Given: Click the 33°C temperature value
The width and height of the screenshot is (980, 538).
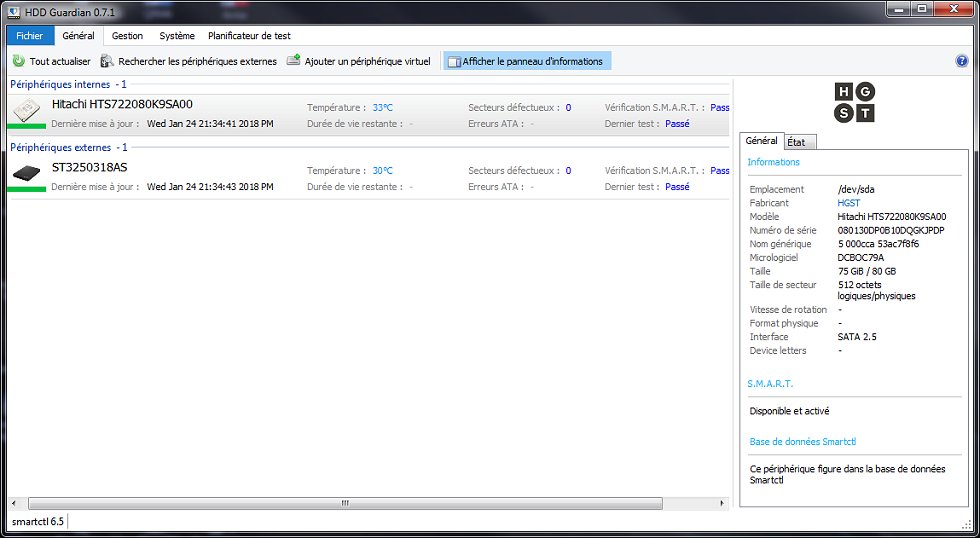Looking at the screenshot, I should pyautogui.click(x=382, y=107).
